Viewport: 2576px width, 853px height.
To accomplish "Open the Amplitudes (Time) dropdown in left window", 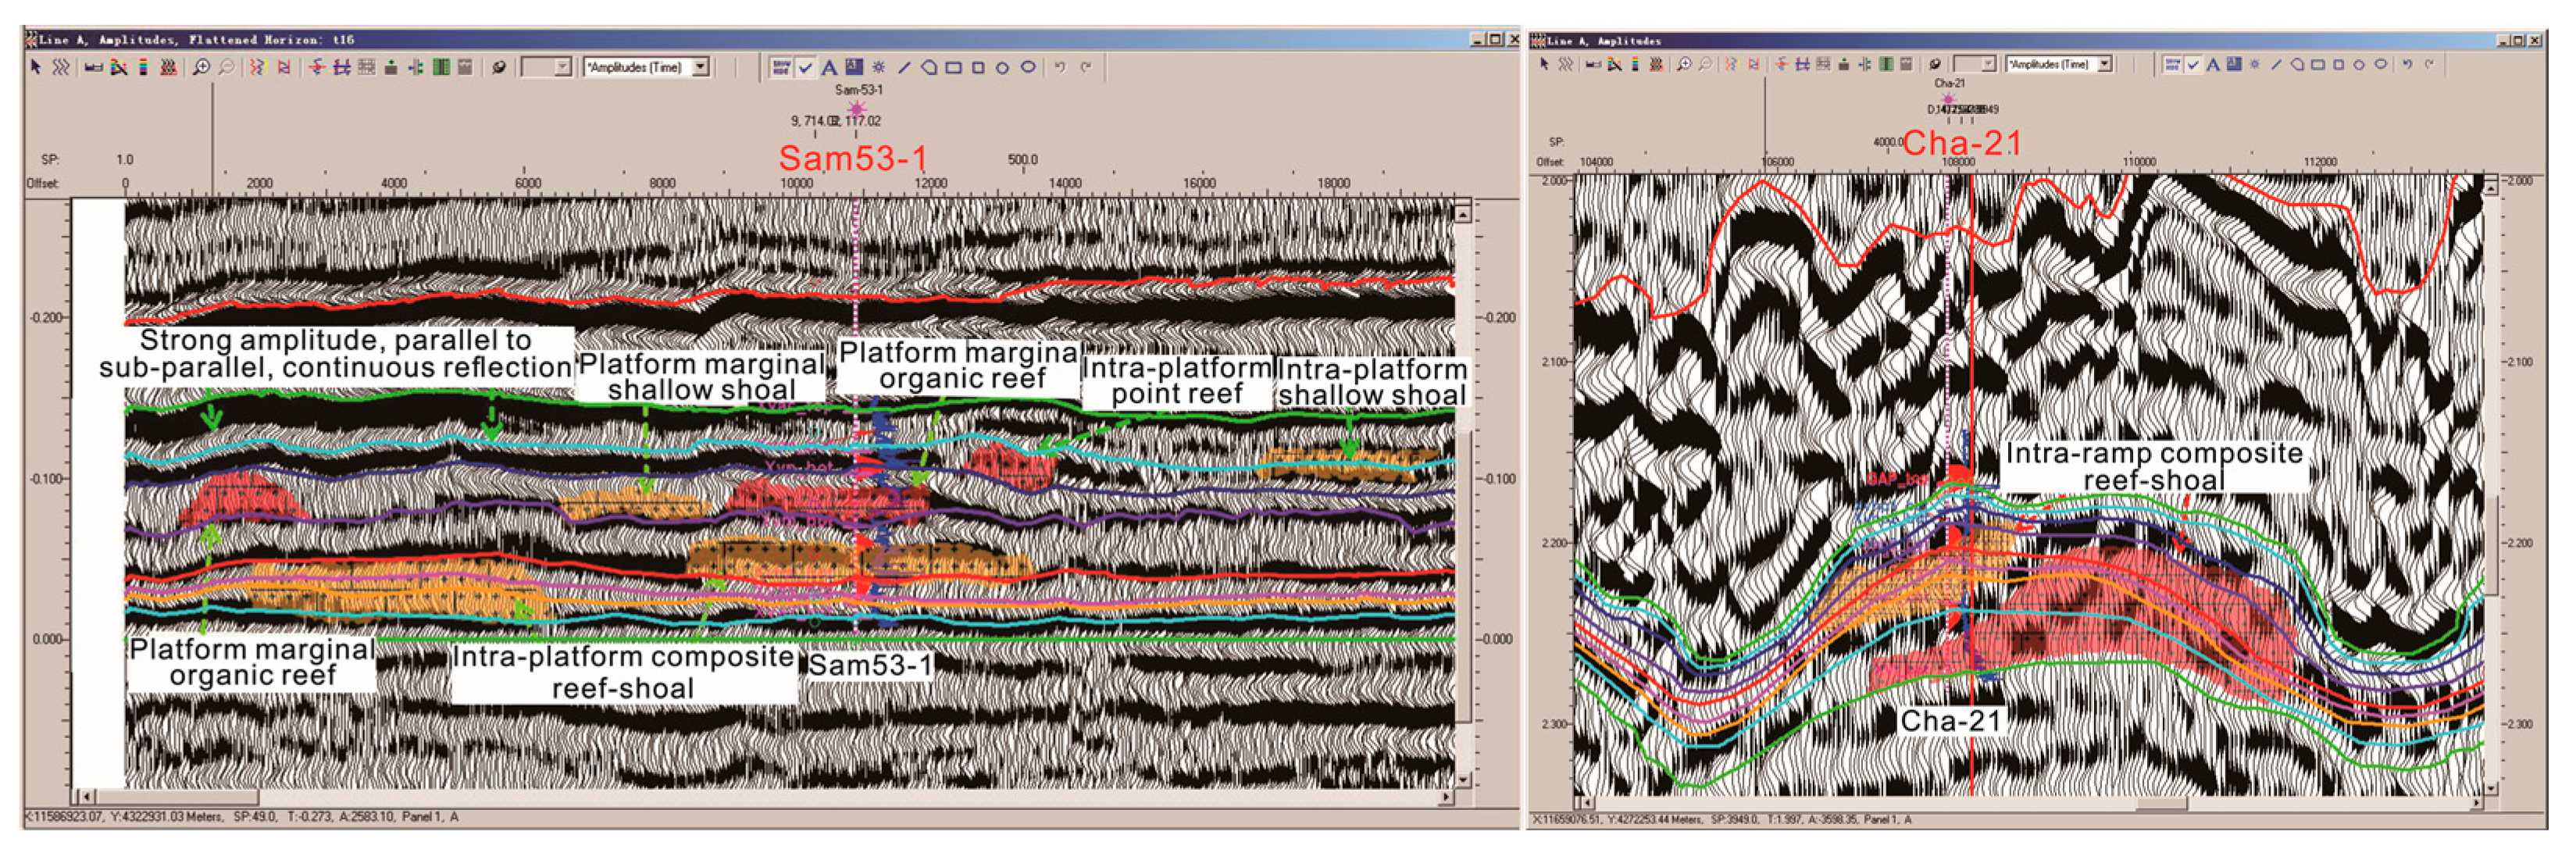I will pos(701,67).
